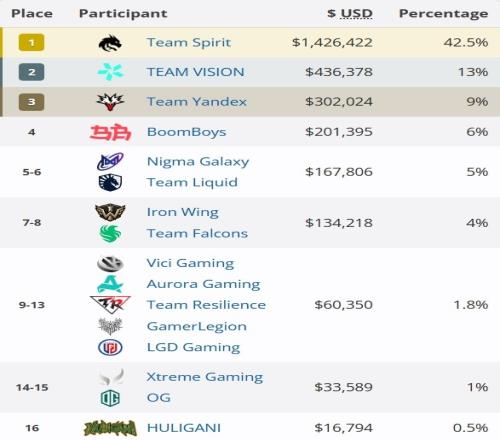Click the Team Liquid horse logo
The image size is (500, 440).
pos(110,183)
